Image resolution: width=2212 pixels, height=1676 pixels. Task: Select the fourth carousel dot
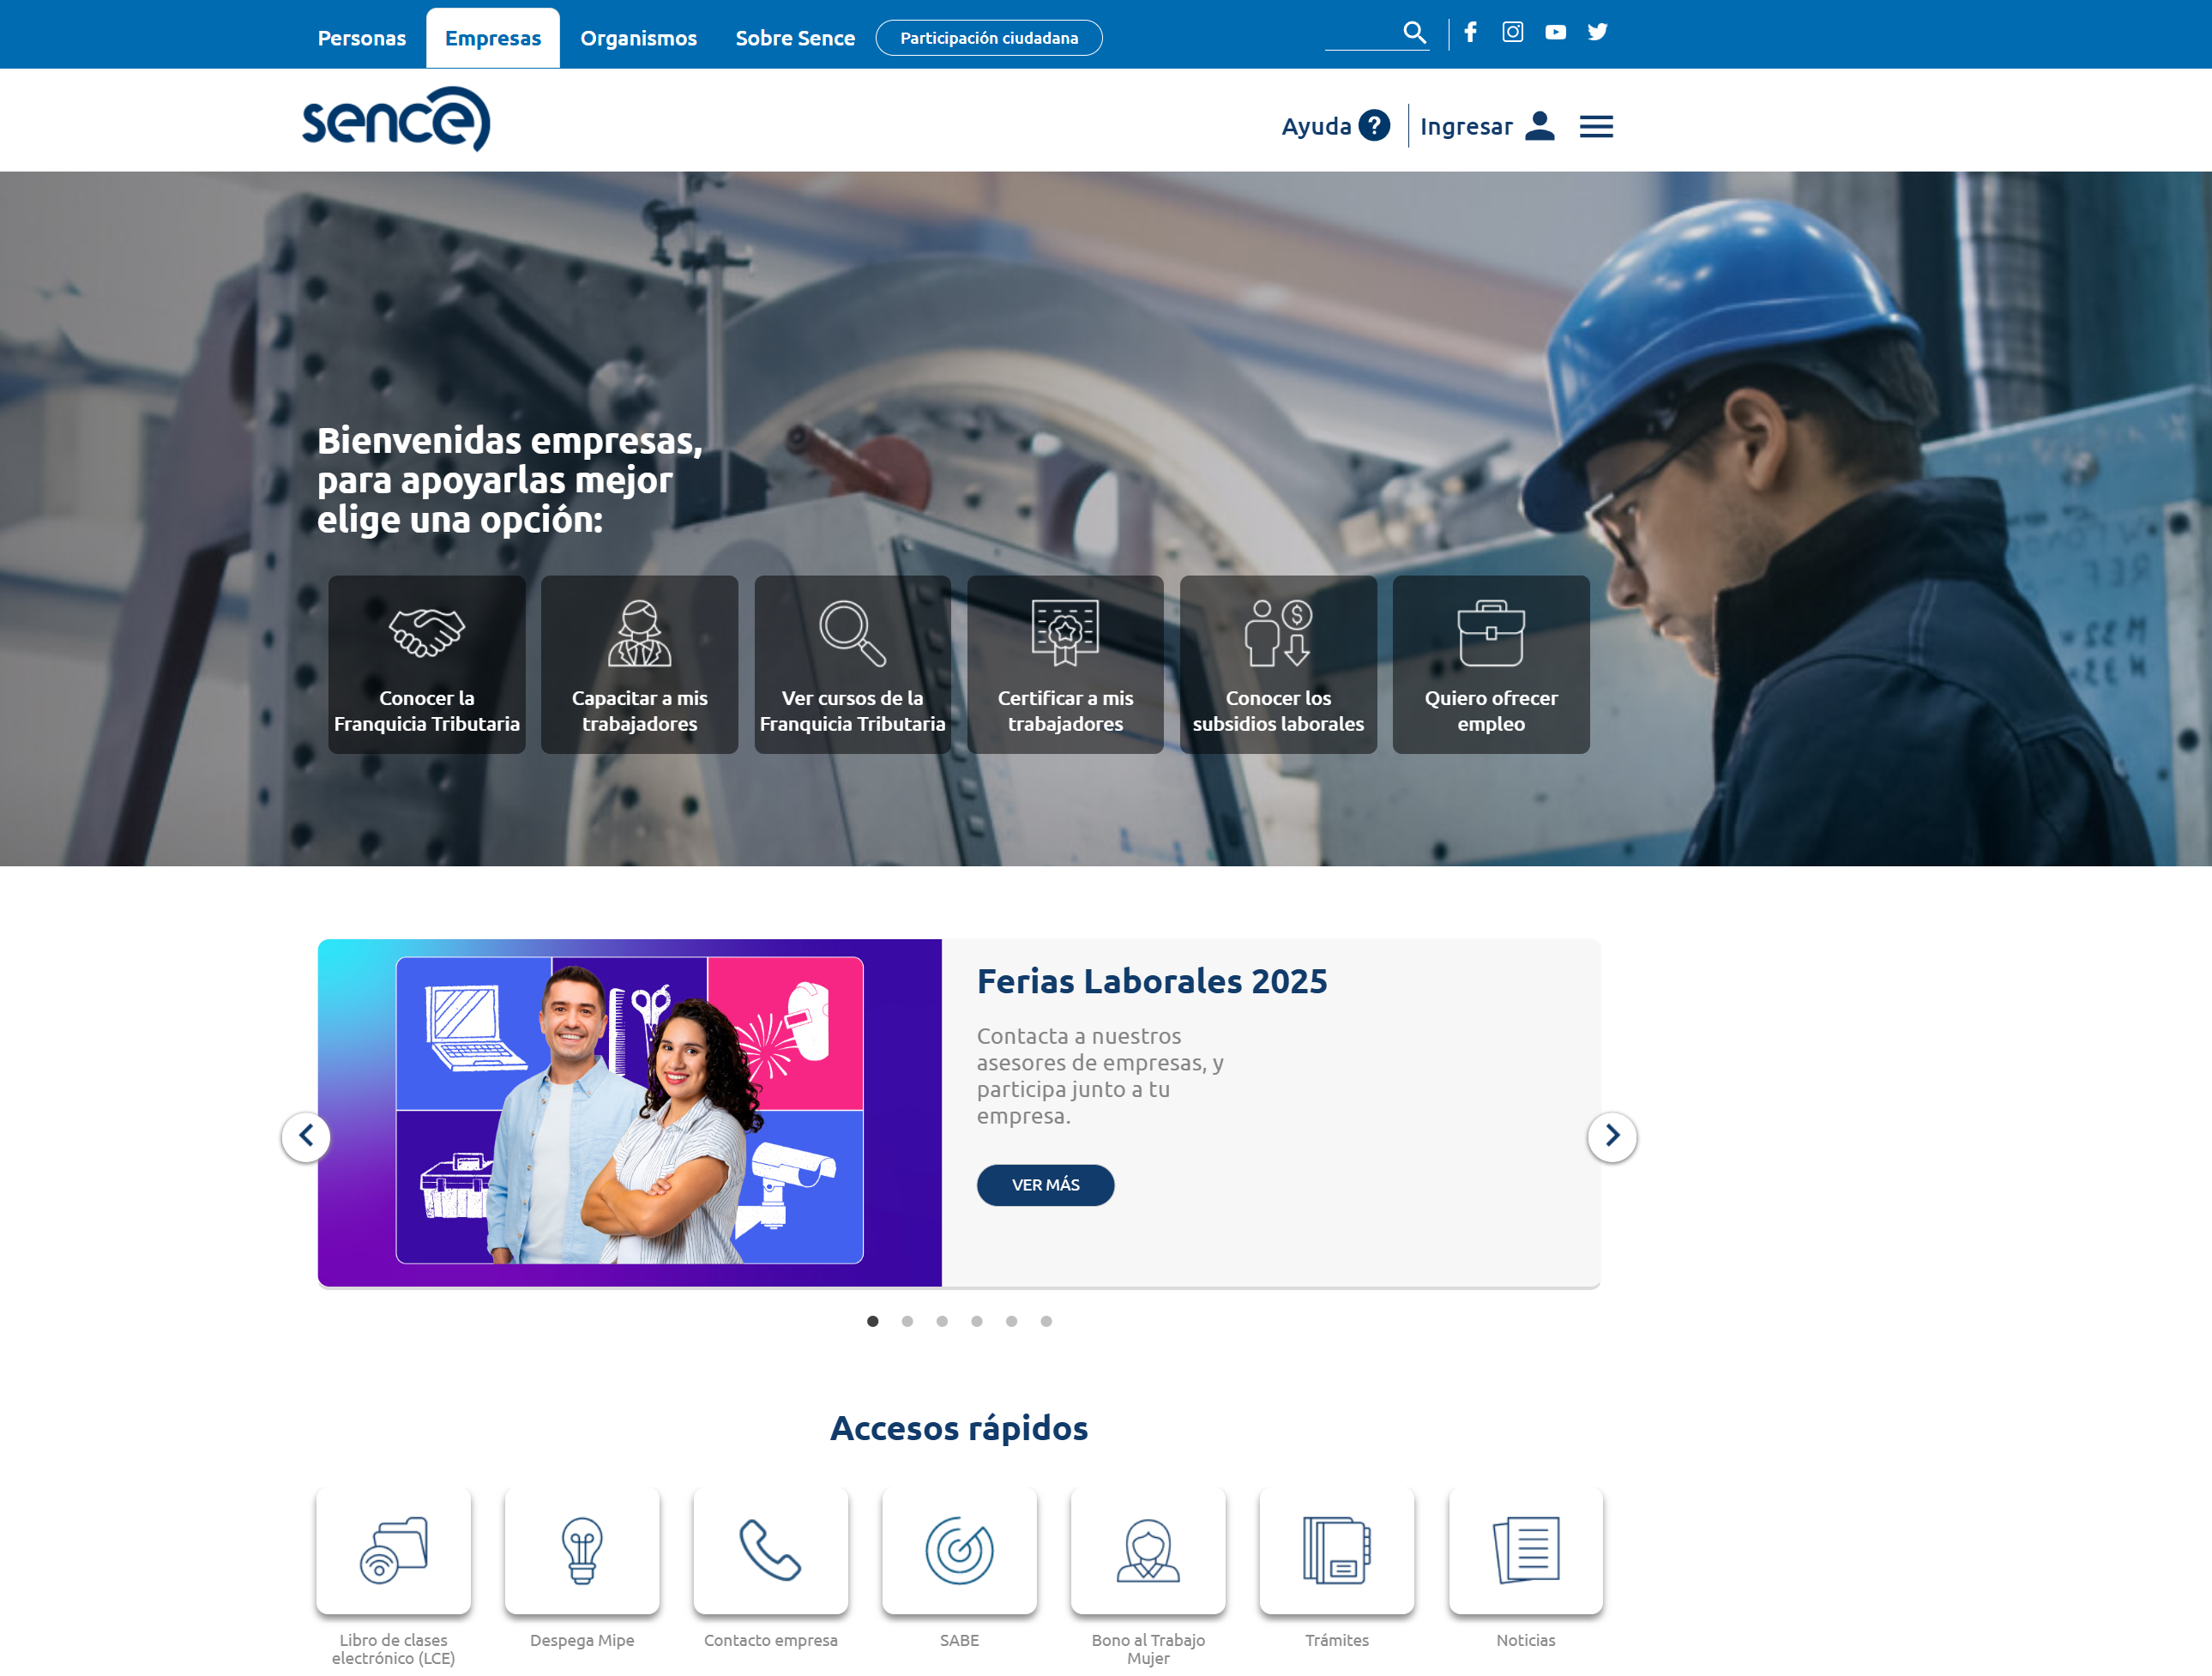[x=976, y=1321]
